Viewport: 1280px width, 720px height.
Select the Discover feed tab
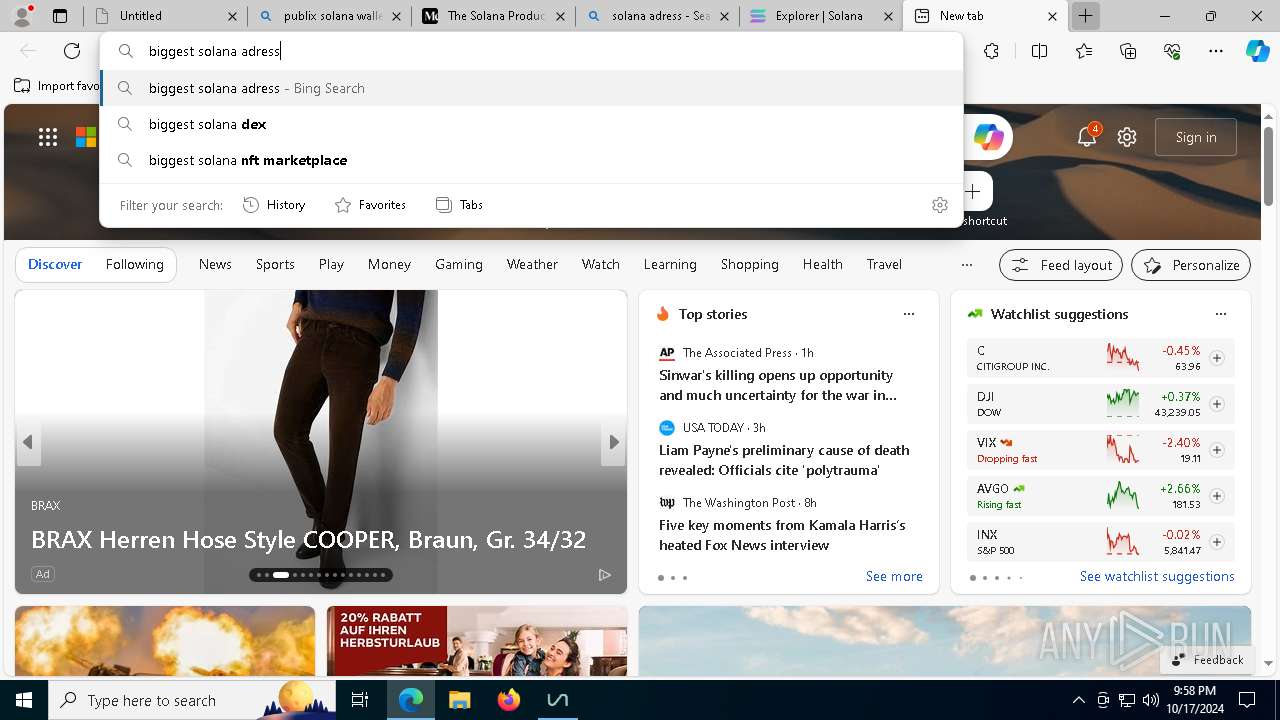pos(55,264)
